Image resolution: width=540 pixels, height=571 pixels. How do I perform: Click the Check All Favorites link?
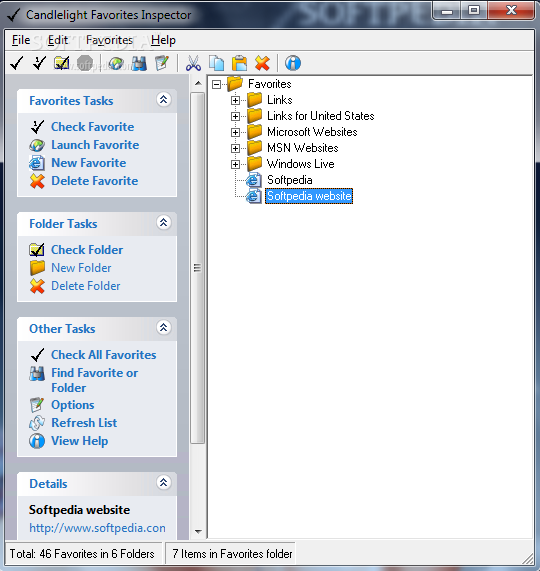104,355
